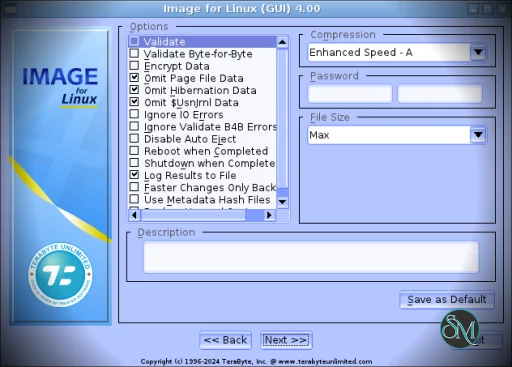The width and height of the screenshot is (512, 367).
Task: Check Reboot when Completed
Action: 134,151
